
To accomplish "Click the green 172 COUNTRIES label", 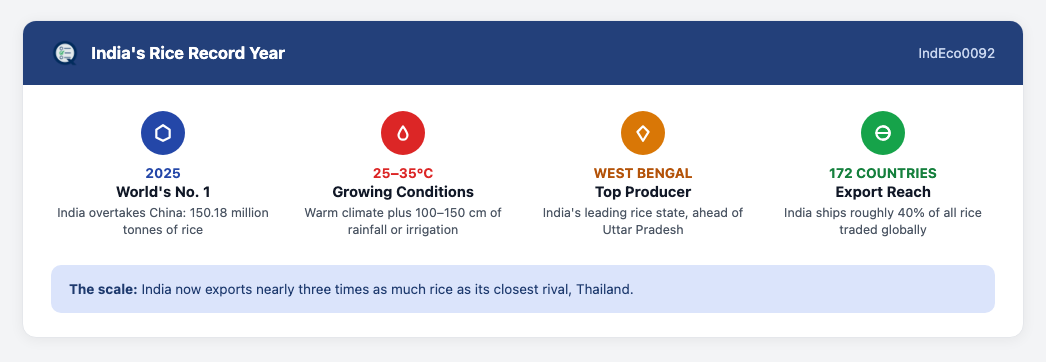I will pos(883,173).
